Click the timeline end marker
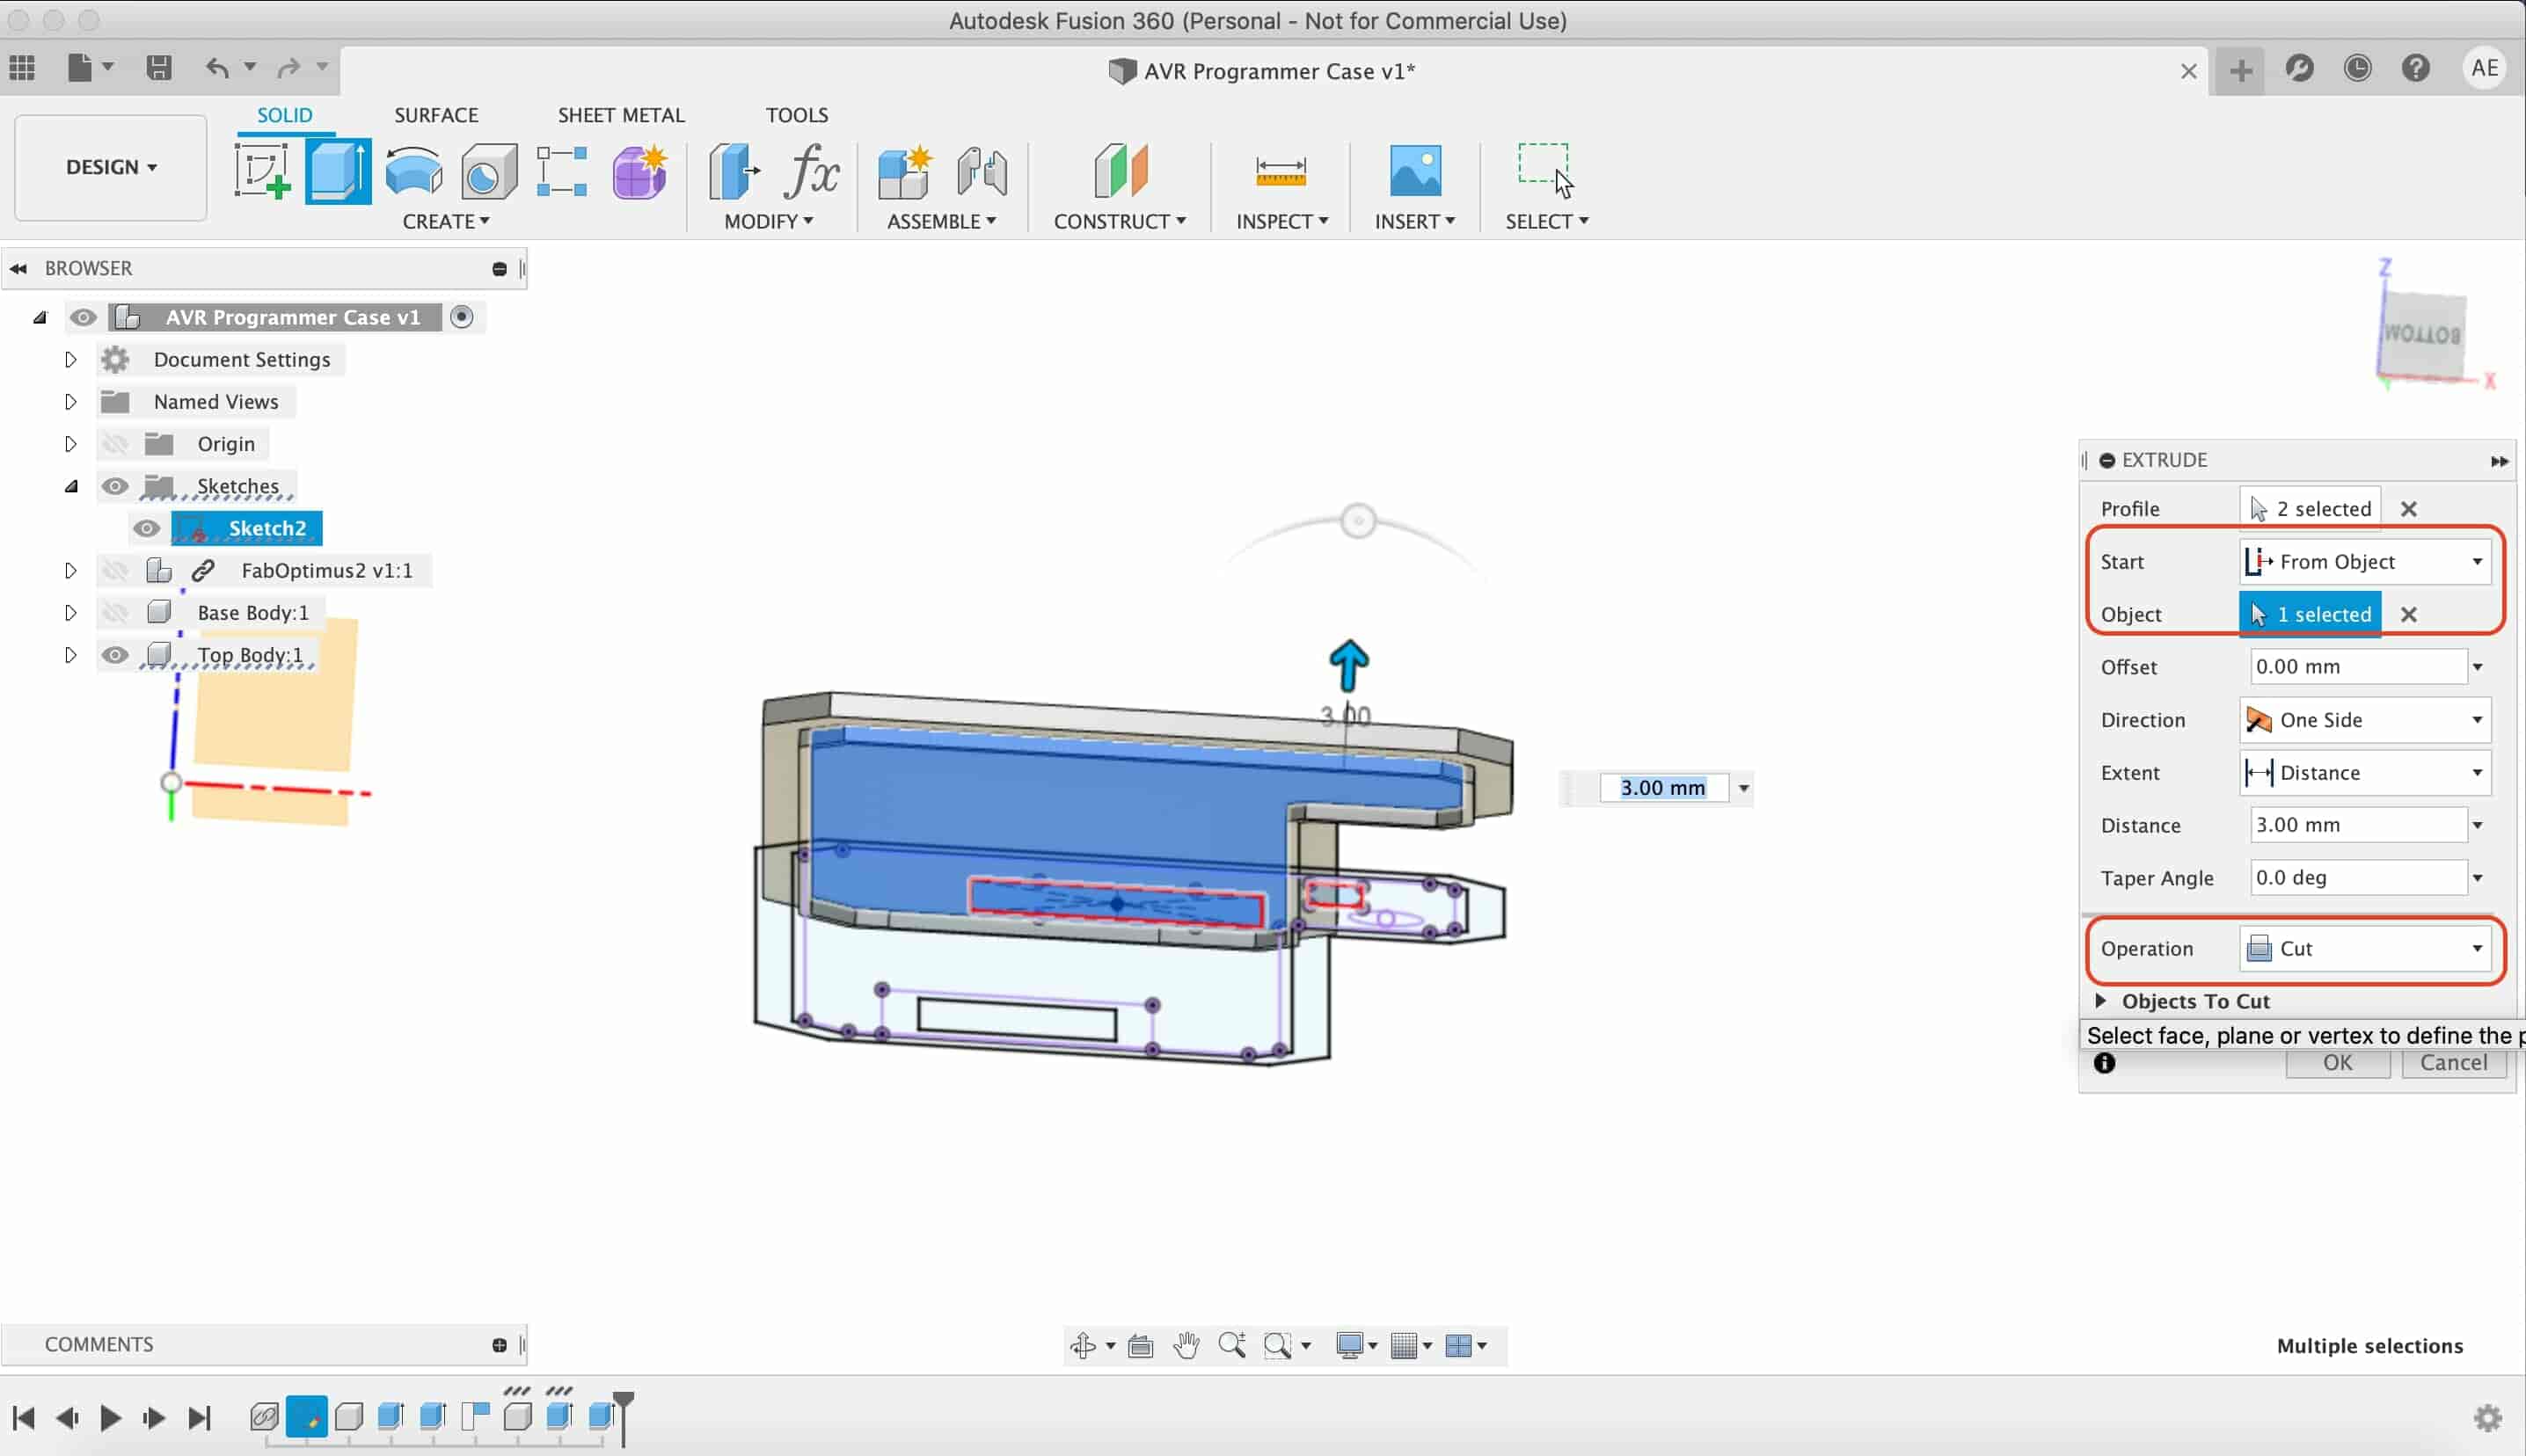The width and height of the screenshot is (2526, 1456). [623, 1418]
